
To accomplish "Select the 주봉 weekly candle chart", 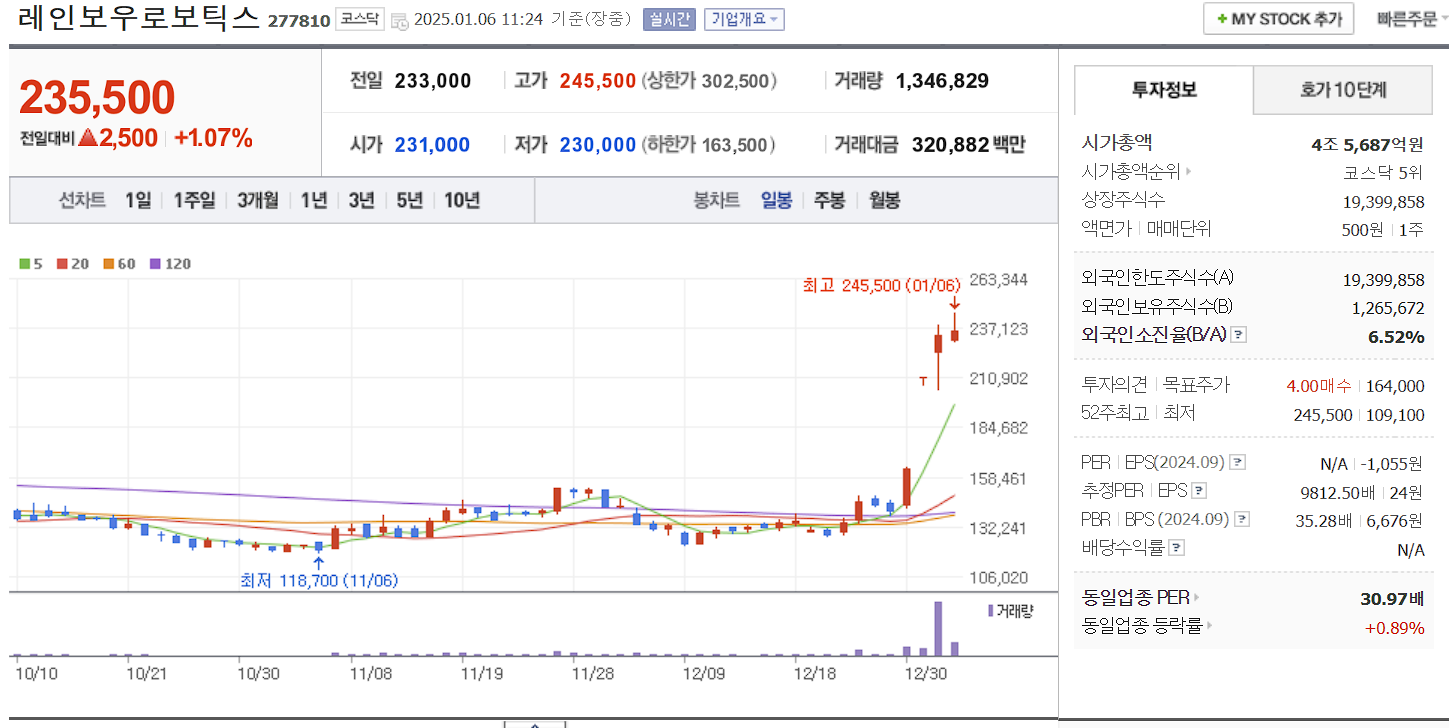I will (x=829, y=201).
